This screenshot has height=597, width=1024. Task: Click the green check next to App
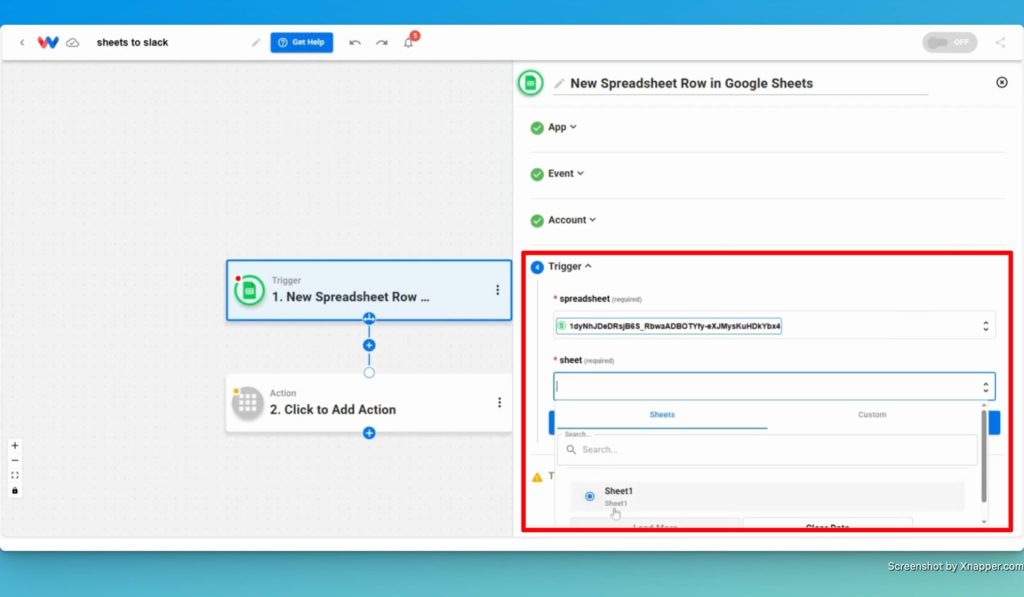point(537,128)
